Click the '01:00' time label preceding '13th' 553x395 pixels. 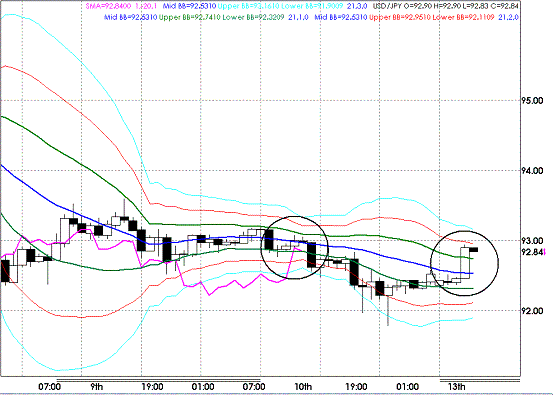point(408,387)
